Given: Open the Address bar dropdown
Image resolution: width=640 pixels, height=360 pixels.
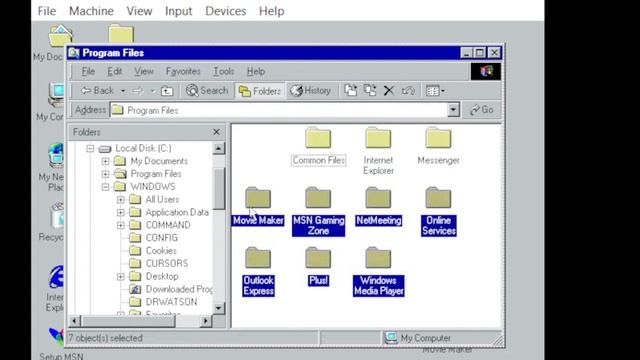Looking at the screenshot, I should click(x=453, y=110).
